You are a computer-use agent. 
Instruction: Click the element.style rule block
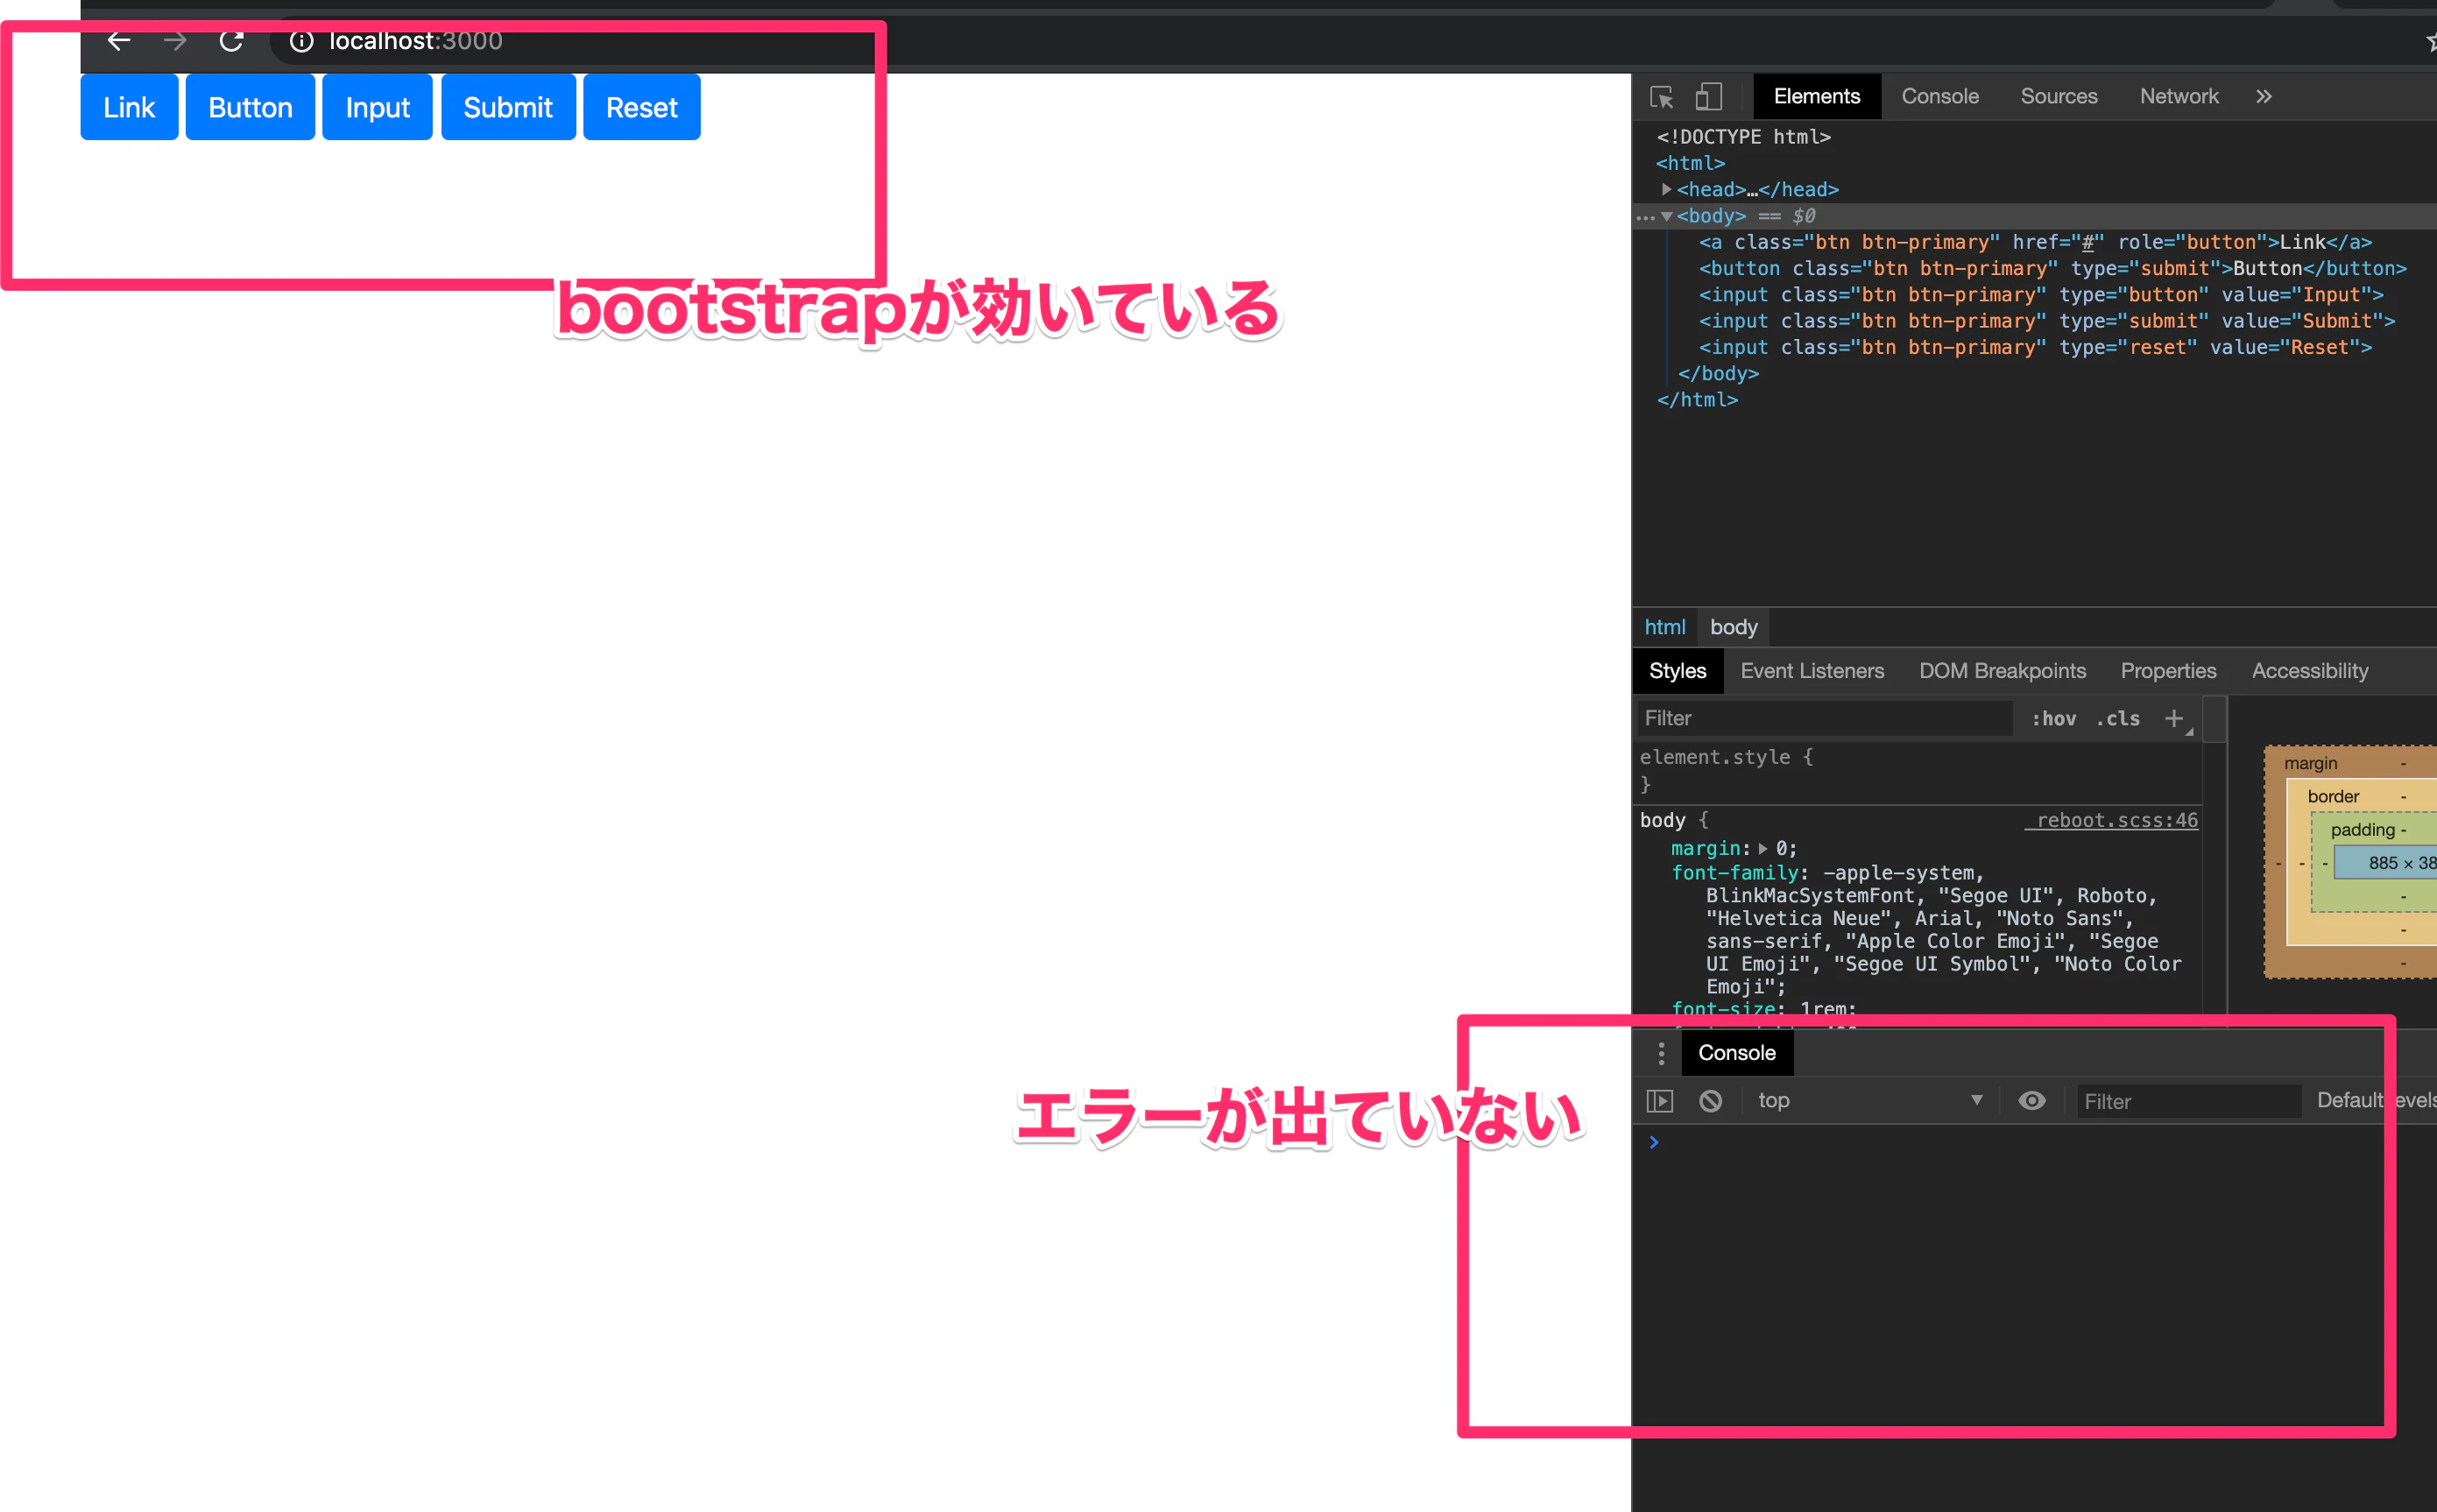point(1918,770)
